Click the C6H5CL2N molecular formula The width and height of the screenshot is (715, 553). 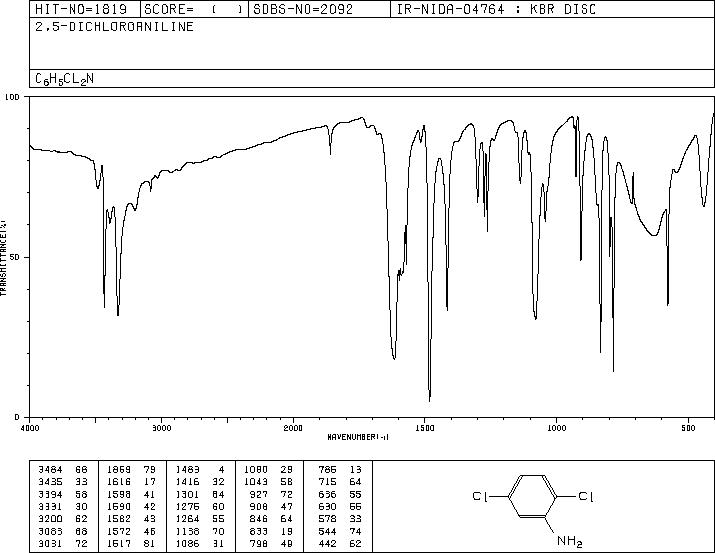click(64, 79)
